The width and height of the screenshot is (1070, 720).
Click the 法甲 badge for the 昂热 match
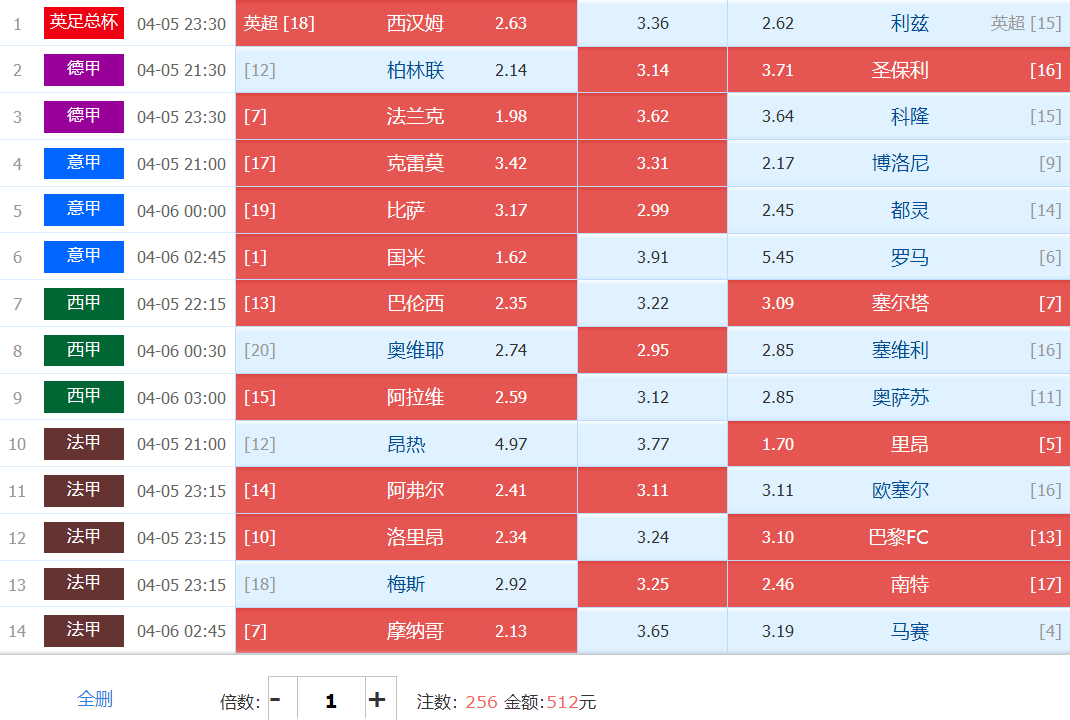pos(84,443)
